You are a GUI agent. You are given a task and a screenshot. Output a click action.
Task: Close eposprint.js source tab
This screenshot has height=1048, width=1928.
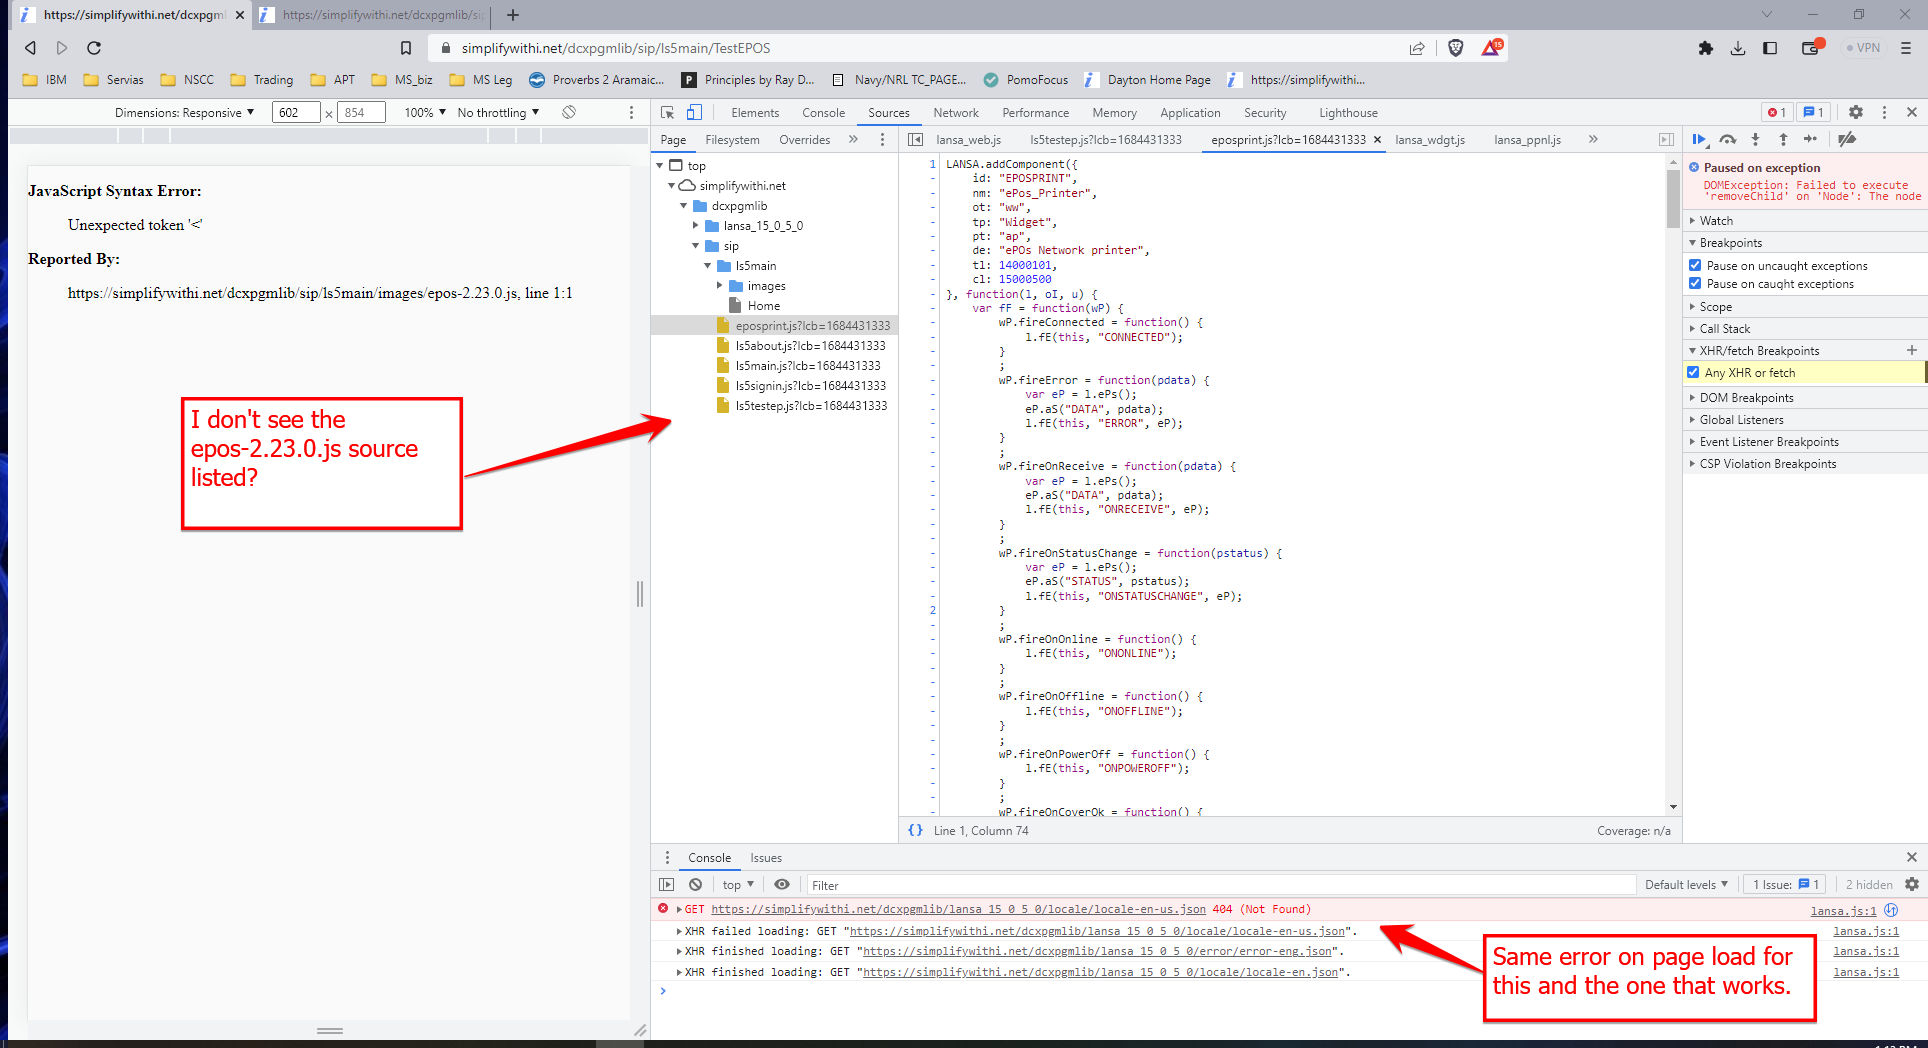pyautogui.click(x=1377, y=140)
